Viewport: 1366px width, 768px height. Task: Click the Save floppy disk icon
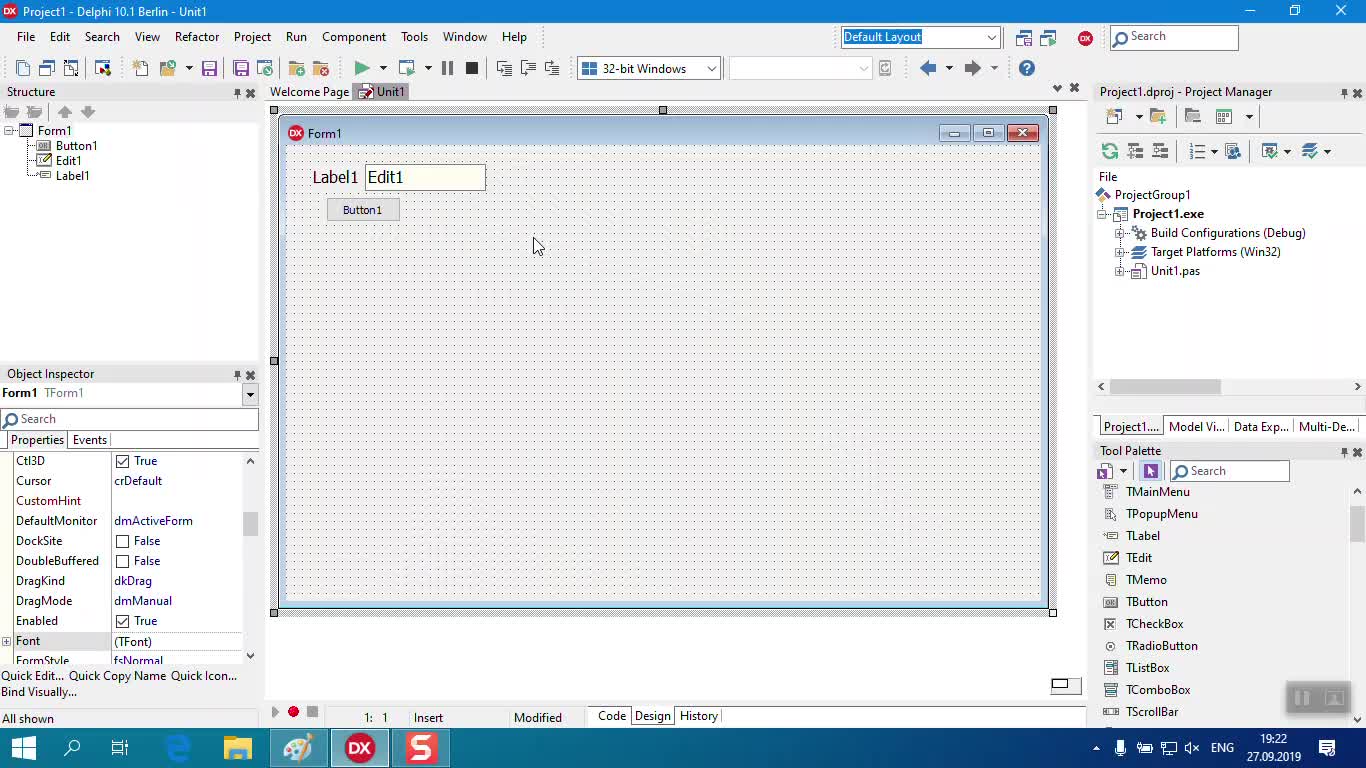[209, 68]
